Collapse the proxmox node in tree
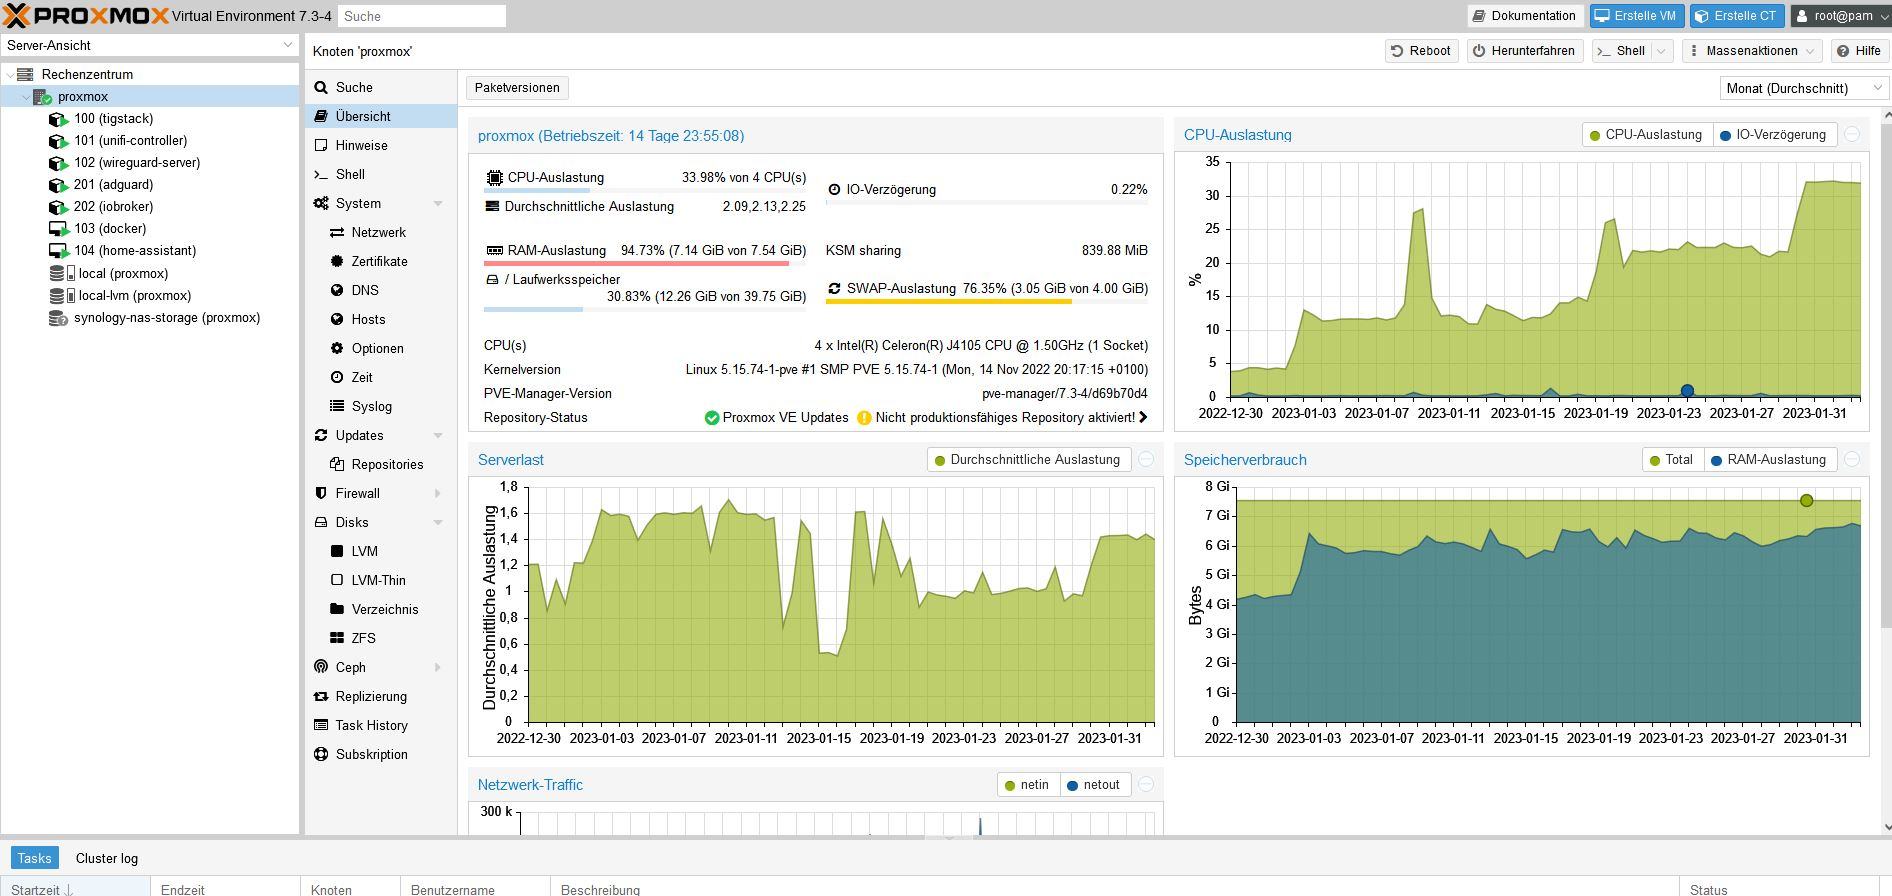This screenshot has height=896, width=1892. pos(25,97)
